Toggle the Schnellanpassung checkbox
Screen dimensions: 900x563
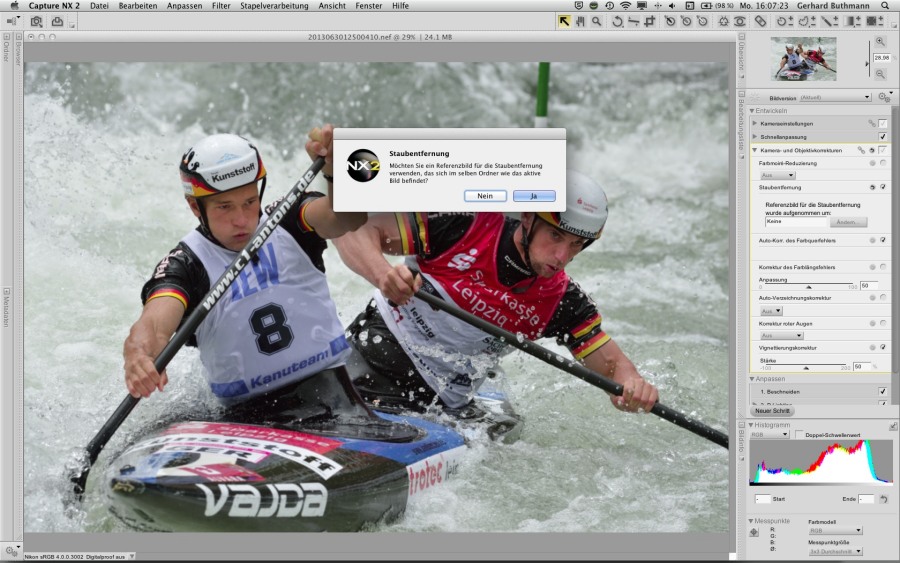point(883,137)
